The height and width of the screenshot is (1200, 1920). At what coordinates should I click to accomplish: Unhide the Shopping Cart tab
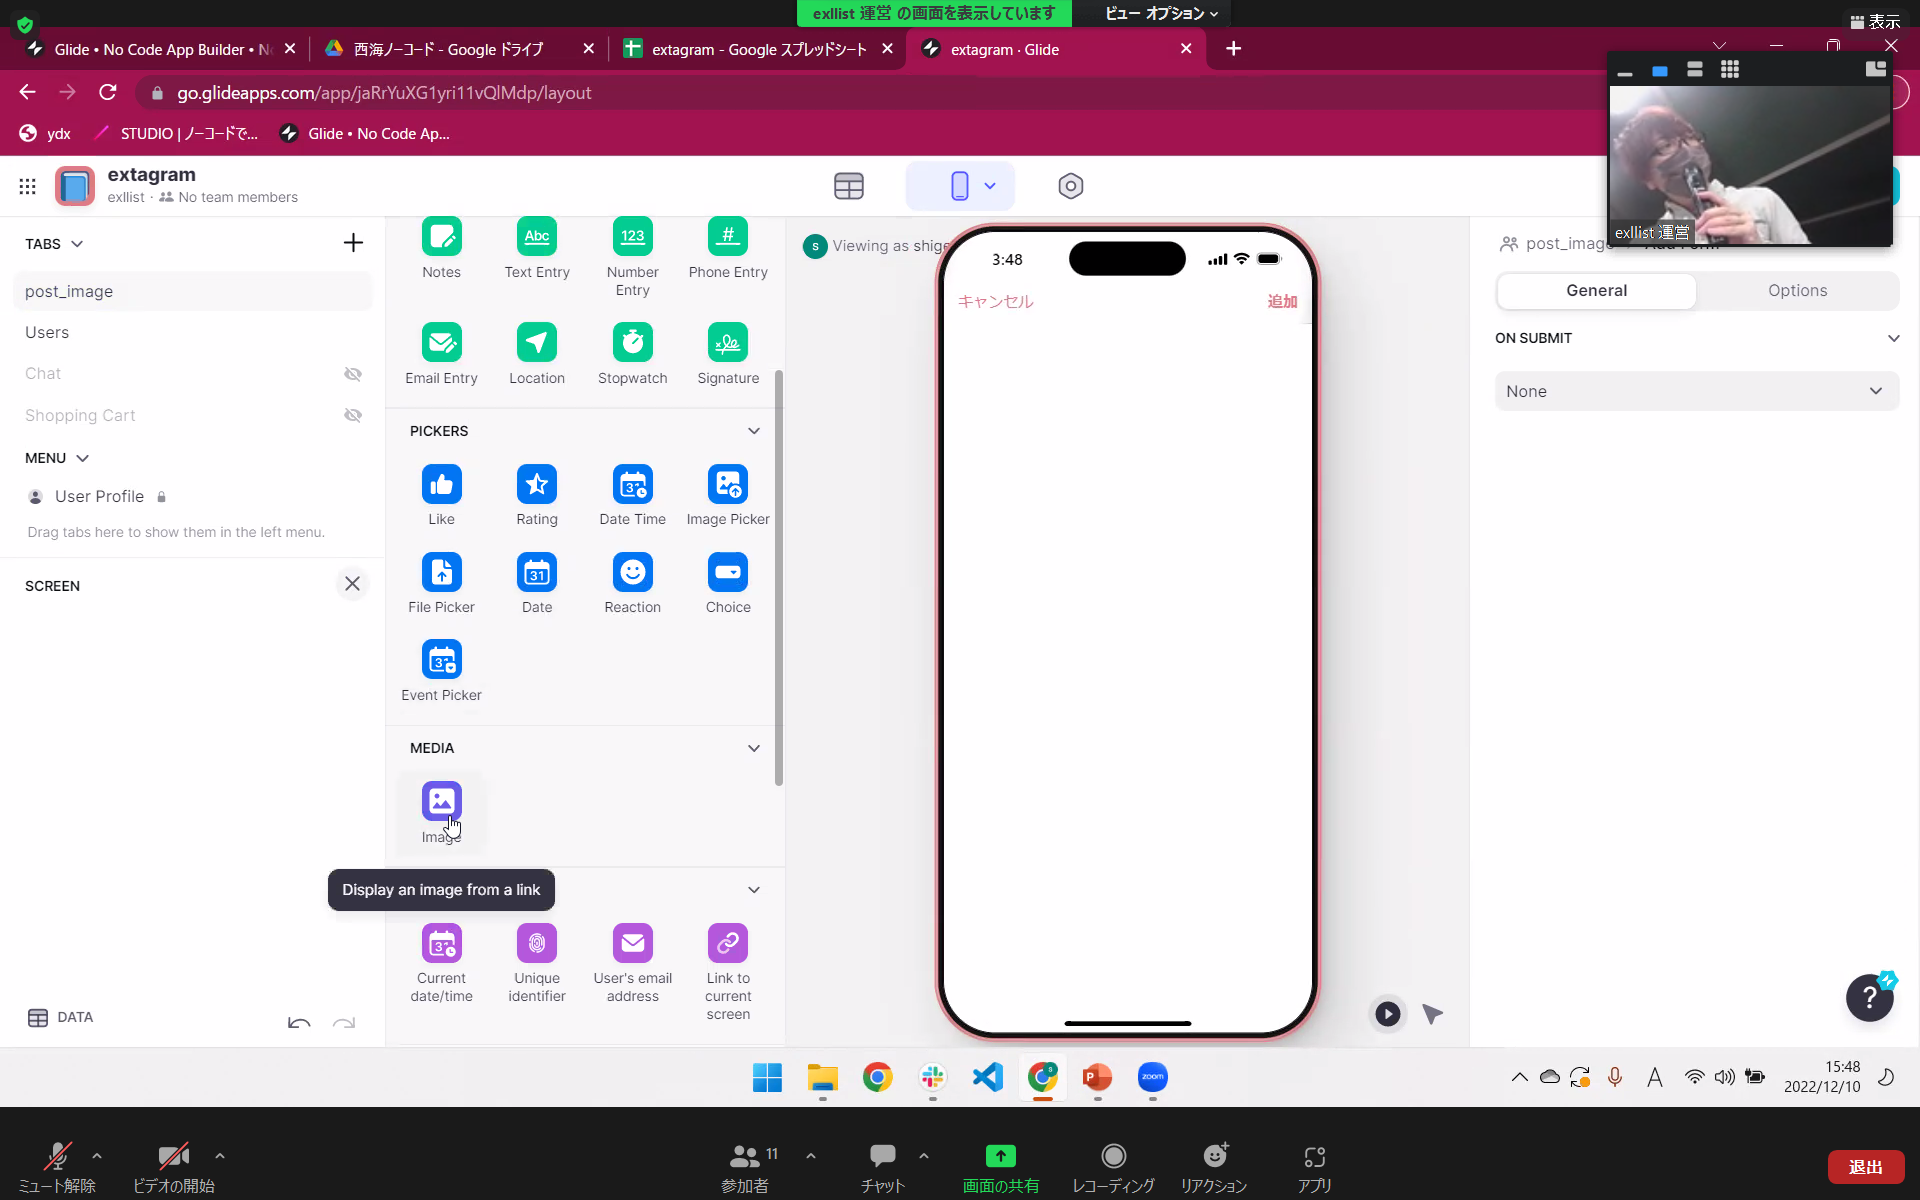point(353,415)
